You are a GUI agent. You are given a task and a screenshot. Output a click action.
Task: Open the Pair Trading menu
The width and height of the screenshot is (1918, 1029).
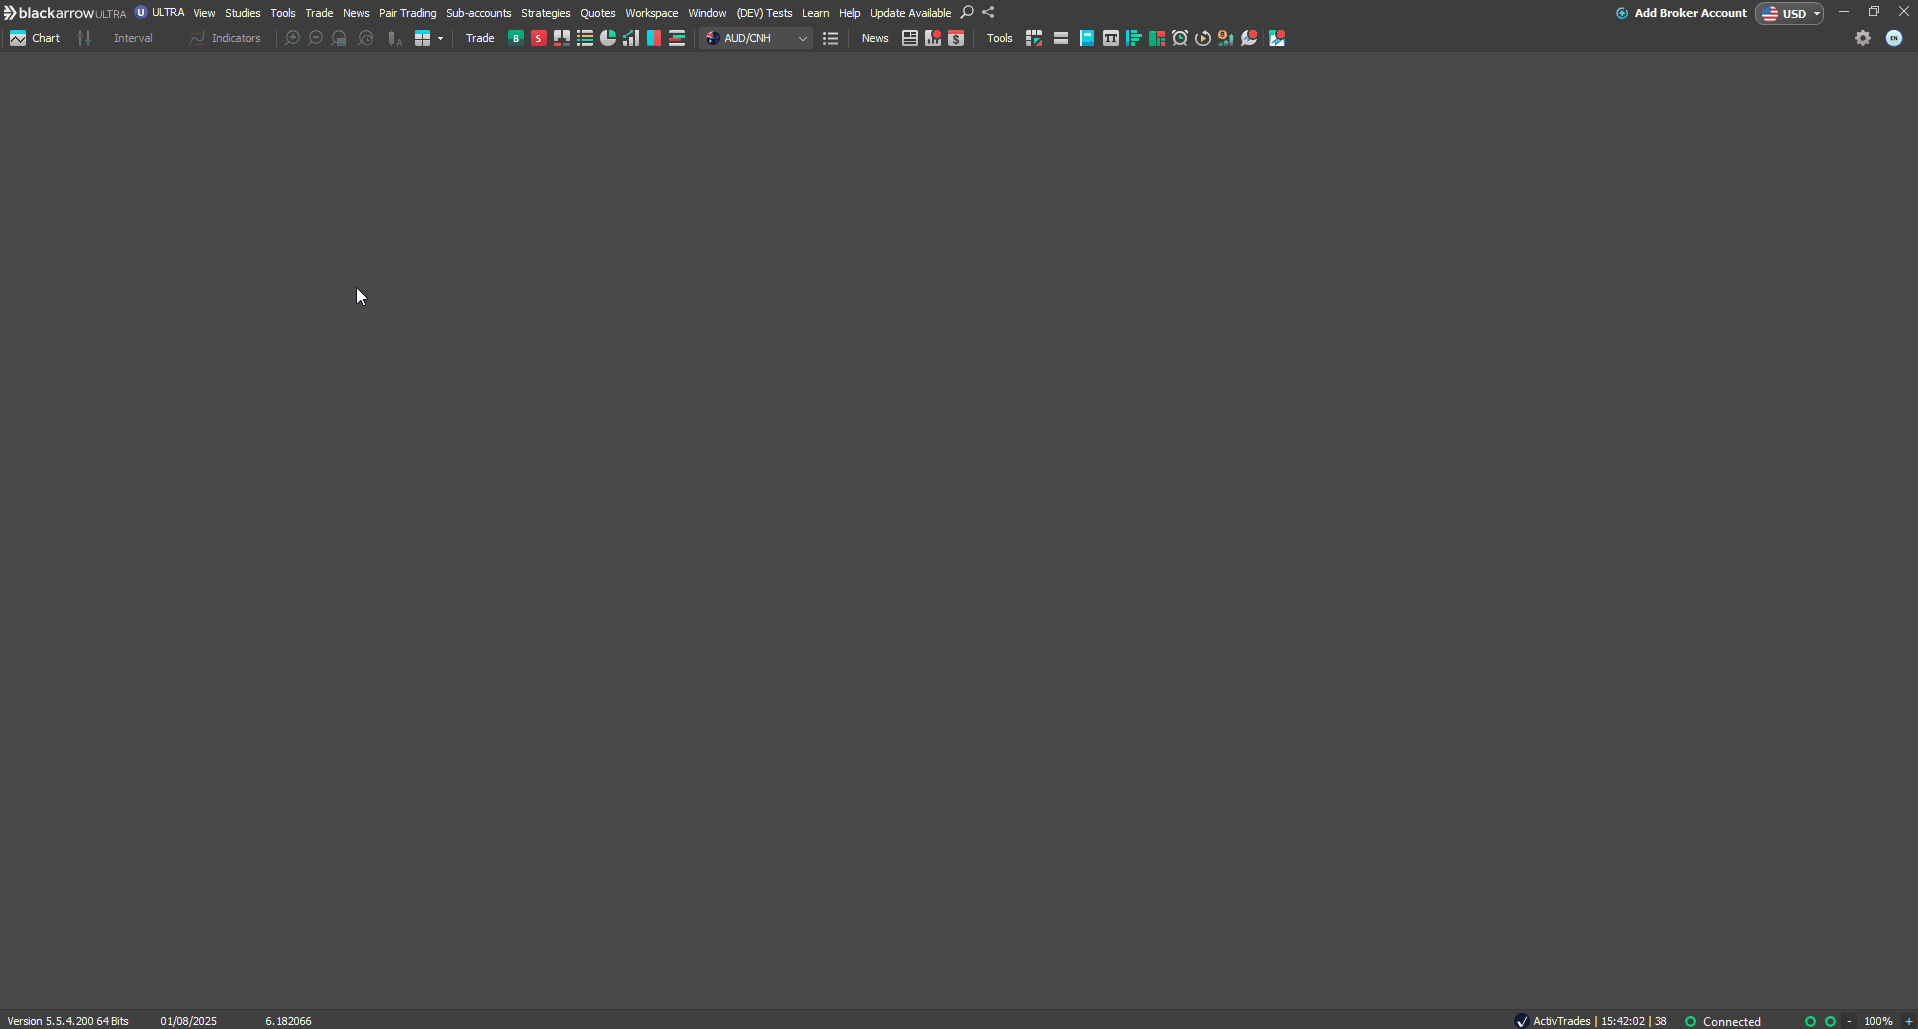pyautogui.click(x=407, y=13)
